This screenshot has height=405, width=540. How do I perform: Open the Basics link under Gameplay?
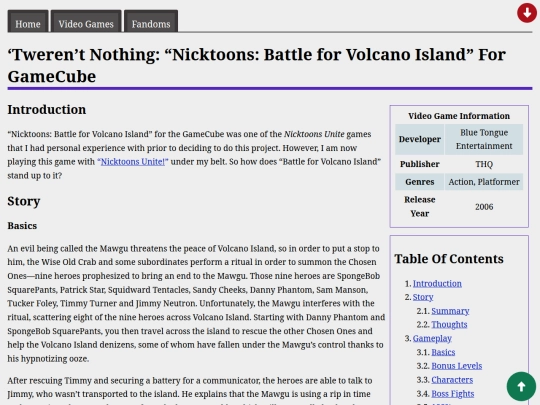click(x=443, y=352)
